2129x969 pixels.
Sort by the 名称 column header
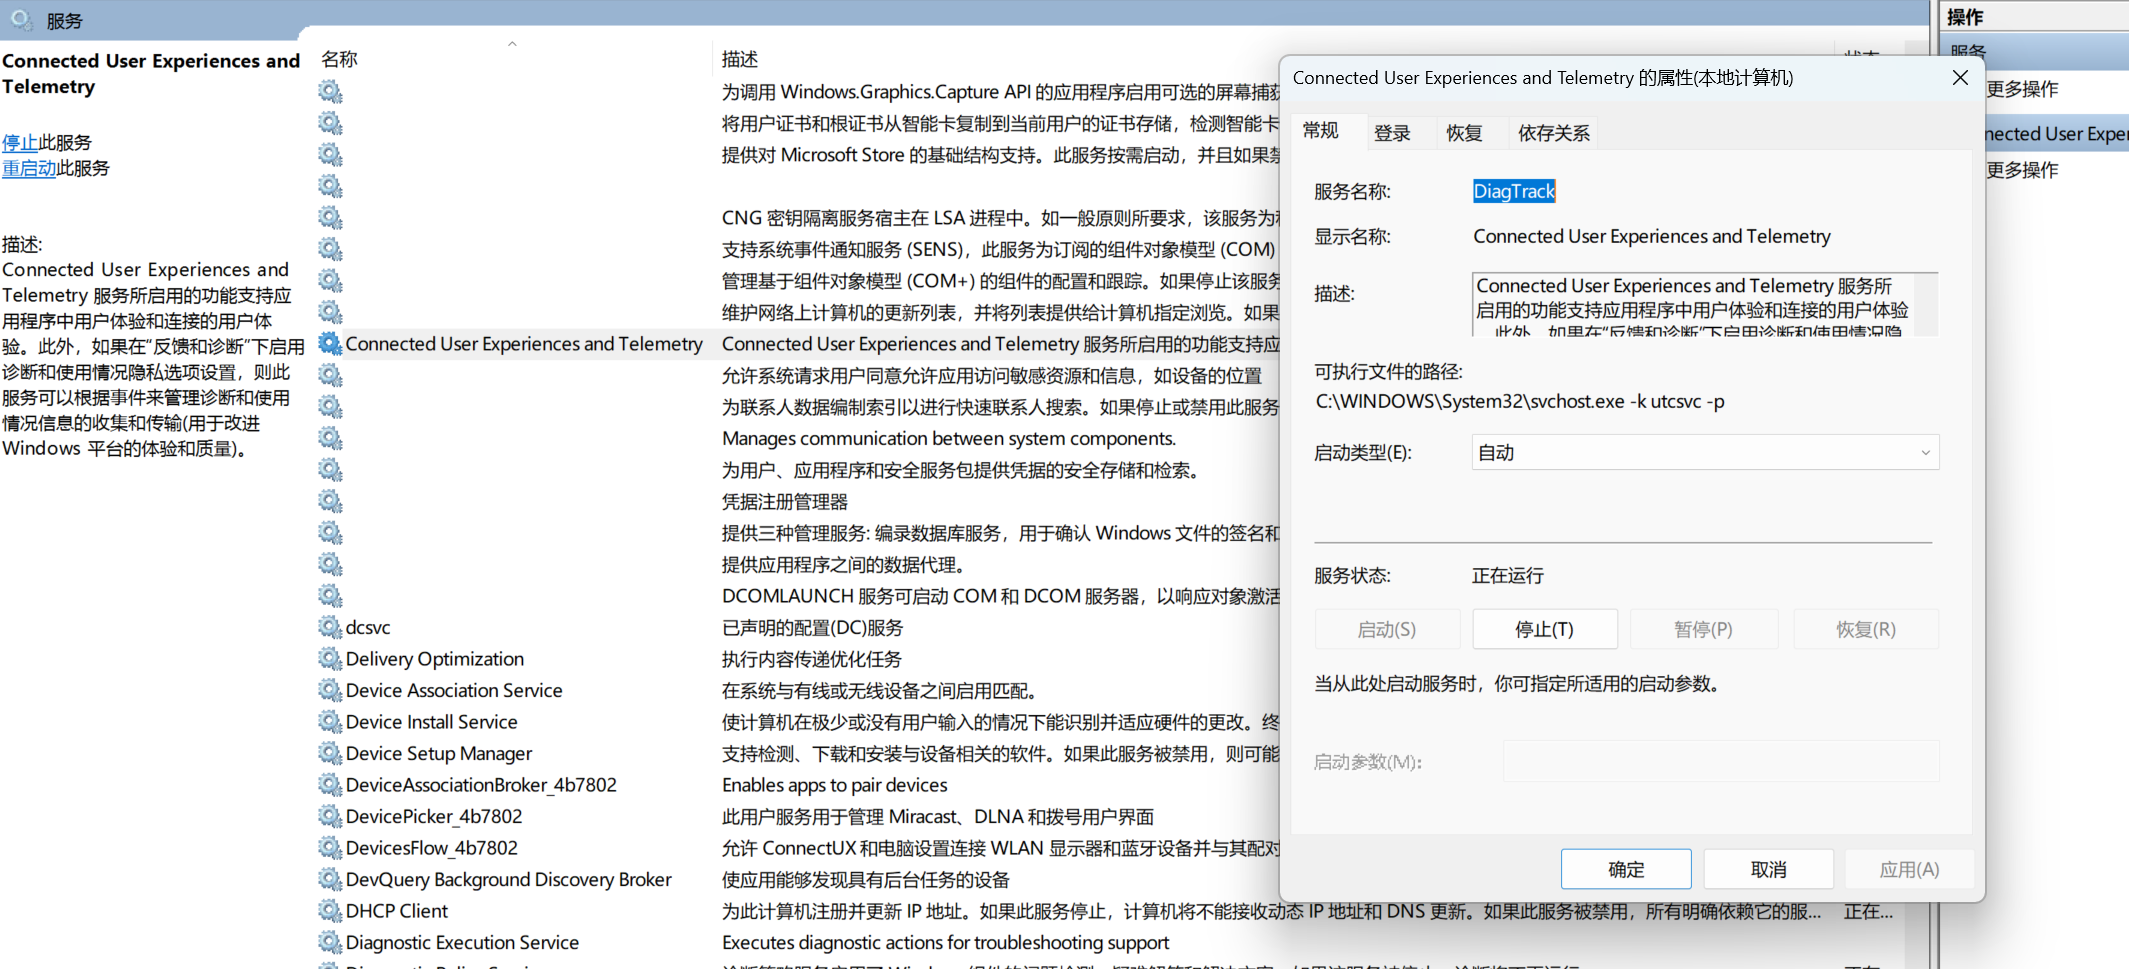(339, 59)
